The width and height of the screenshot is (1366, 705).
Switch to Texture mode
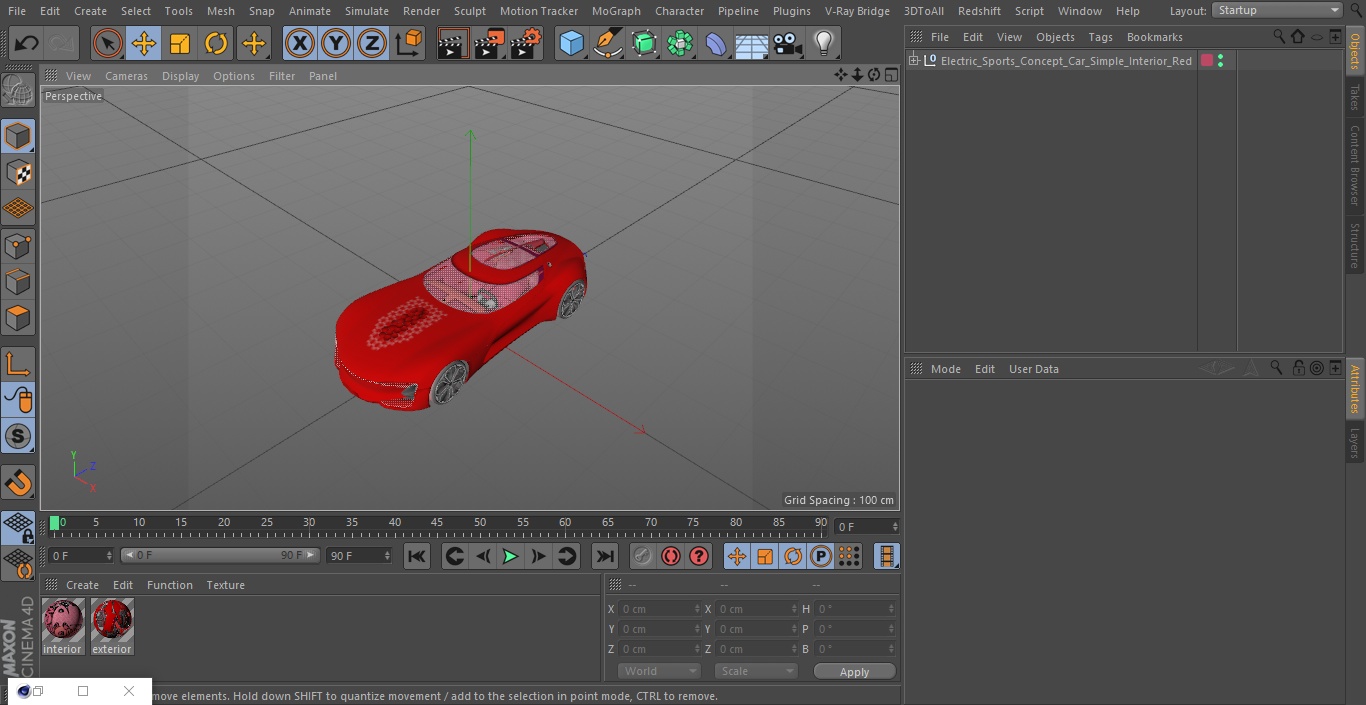pos(18,173)
